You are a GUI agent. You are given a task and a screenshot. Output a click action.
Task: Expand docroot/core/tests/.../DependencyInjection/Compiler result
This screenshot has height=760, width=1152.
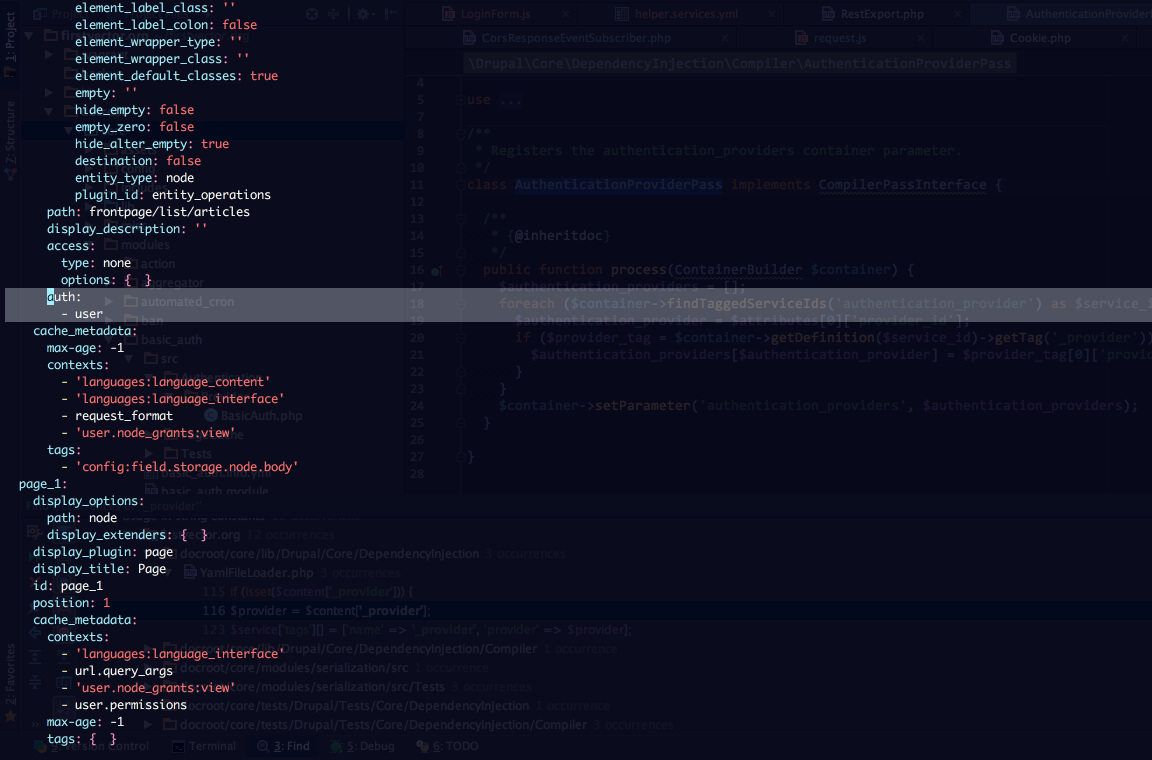point(148,725)
